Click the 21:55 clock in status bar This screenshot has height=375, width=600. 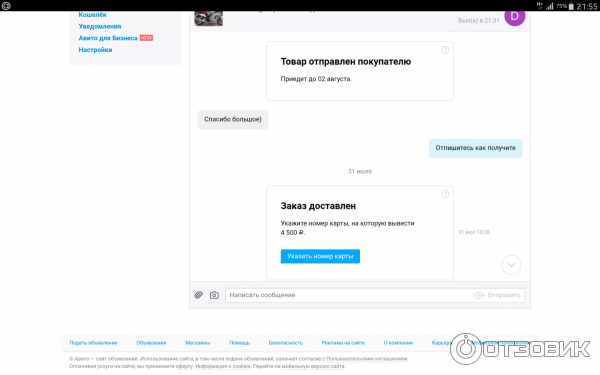tap(587, 6)
